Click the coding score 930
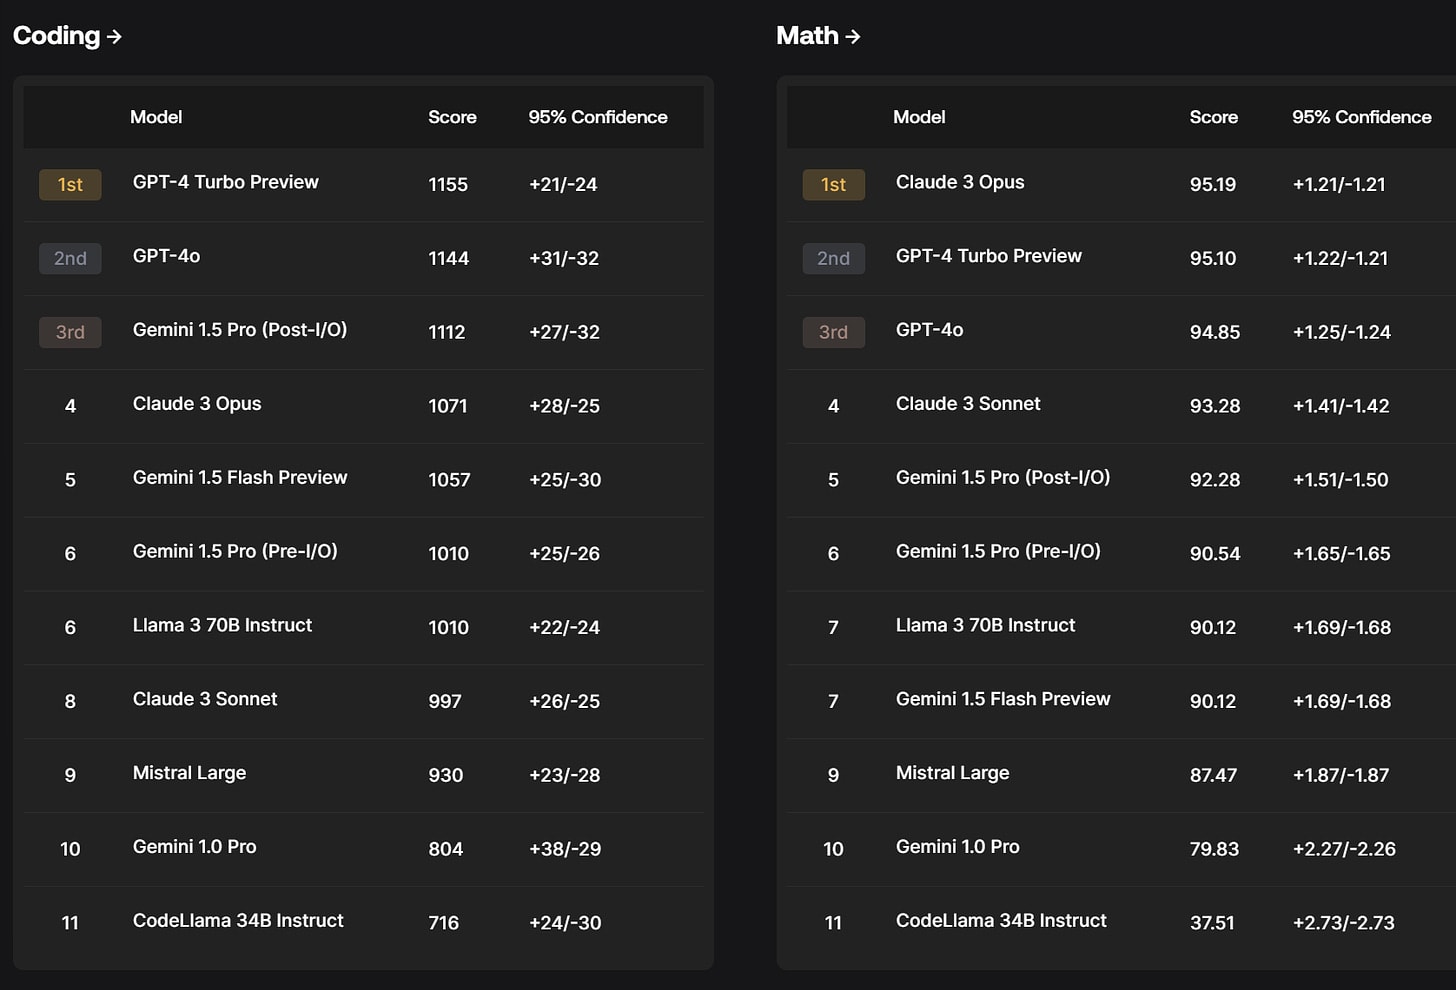The height and width of the screenshot is (990, 1456). (446, 776)
